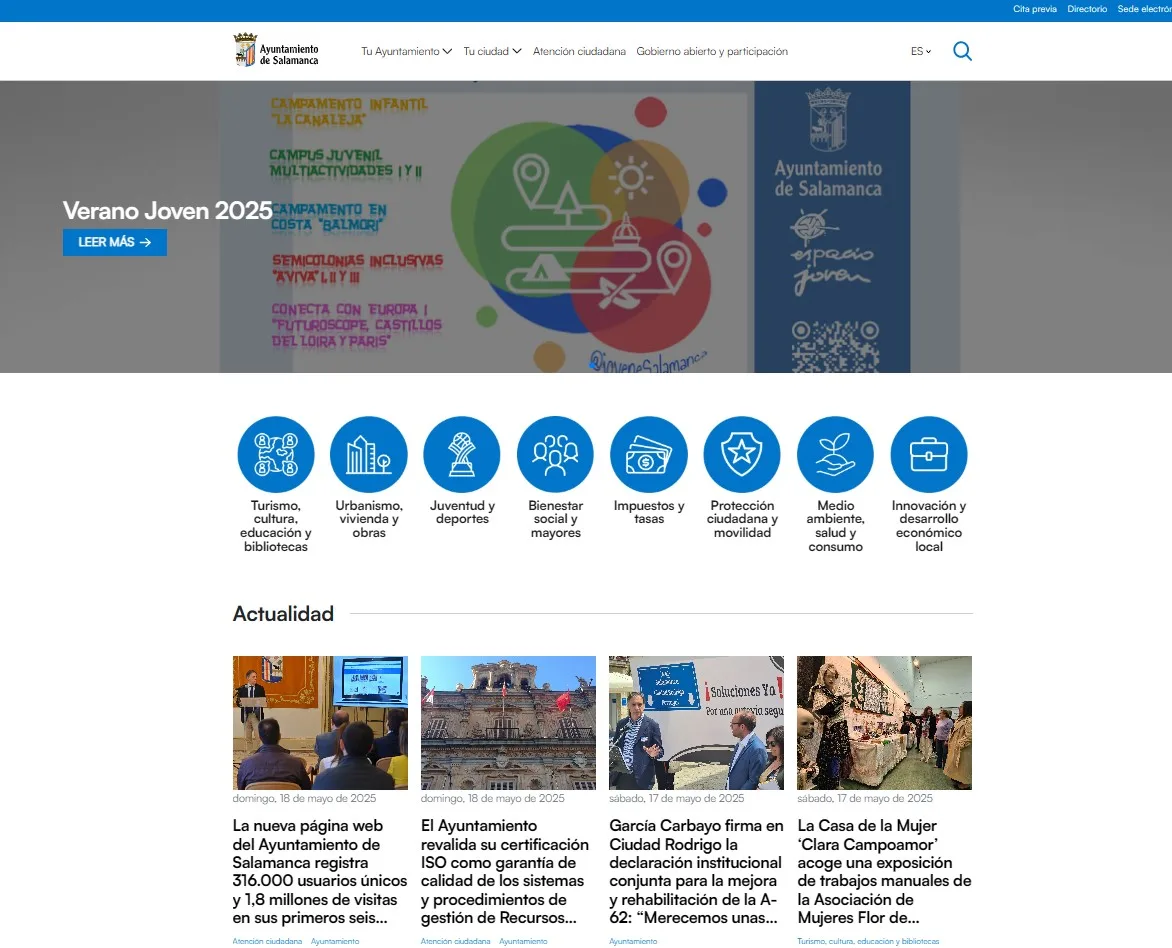Viewport: 1172px width, 948px height.
Task: Open the handicraft exhibition news photo
Action: [884, 723]
